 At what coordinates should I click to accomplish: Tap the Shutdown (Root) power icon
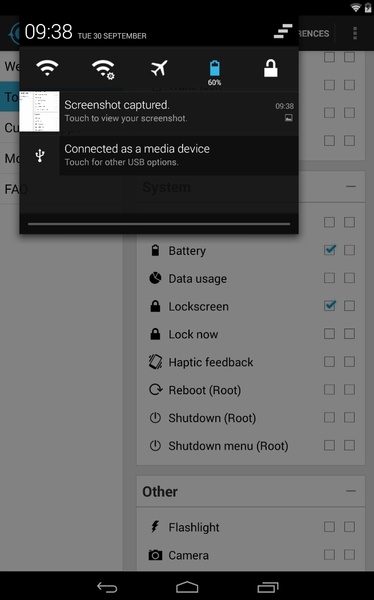155,417
